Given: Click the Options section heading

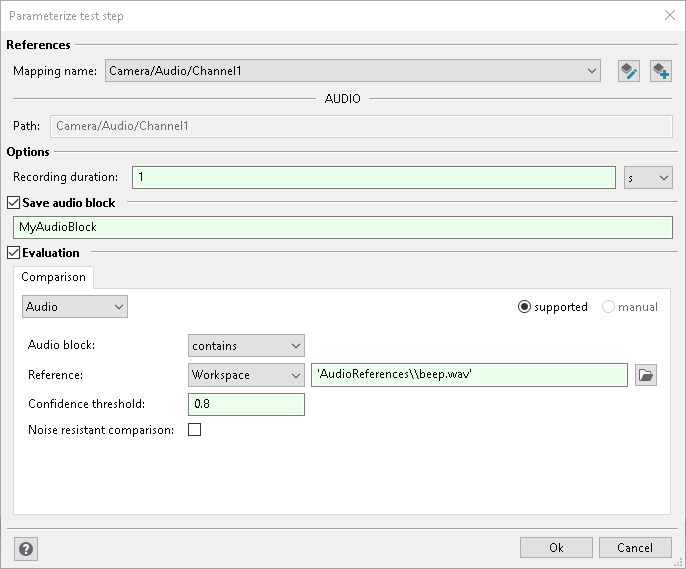Looking at the screenshot, I should [x=28, y=152].
